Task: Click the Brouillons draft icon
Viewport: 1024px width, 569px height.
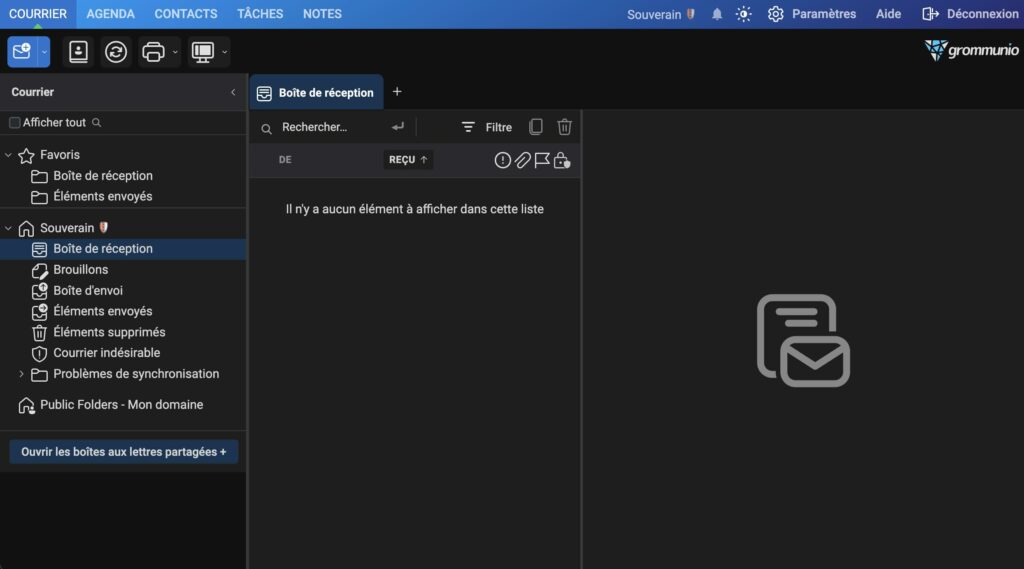Action: point(39,270)
